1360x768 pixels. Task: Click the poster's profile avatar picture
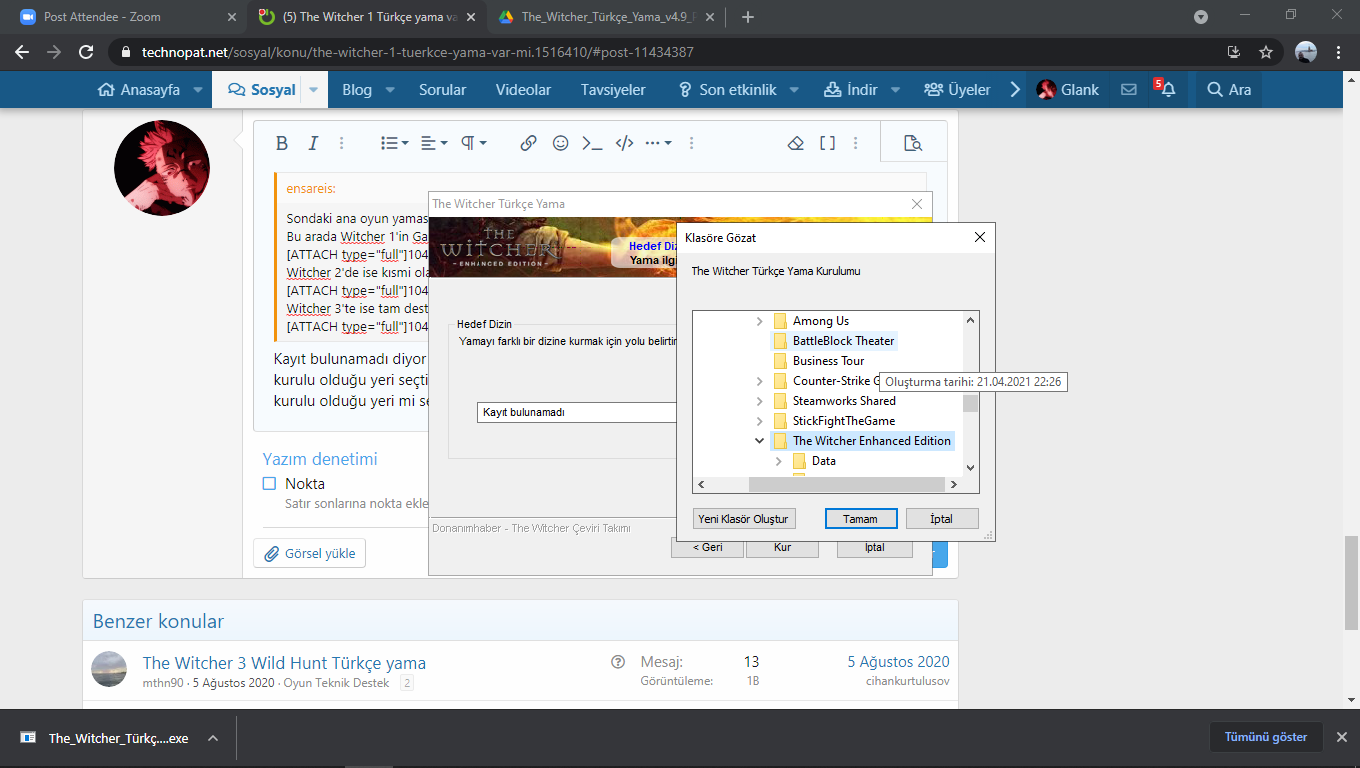pyautogui.click(x=162, y=169)
